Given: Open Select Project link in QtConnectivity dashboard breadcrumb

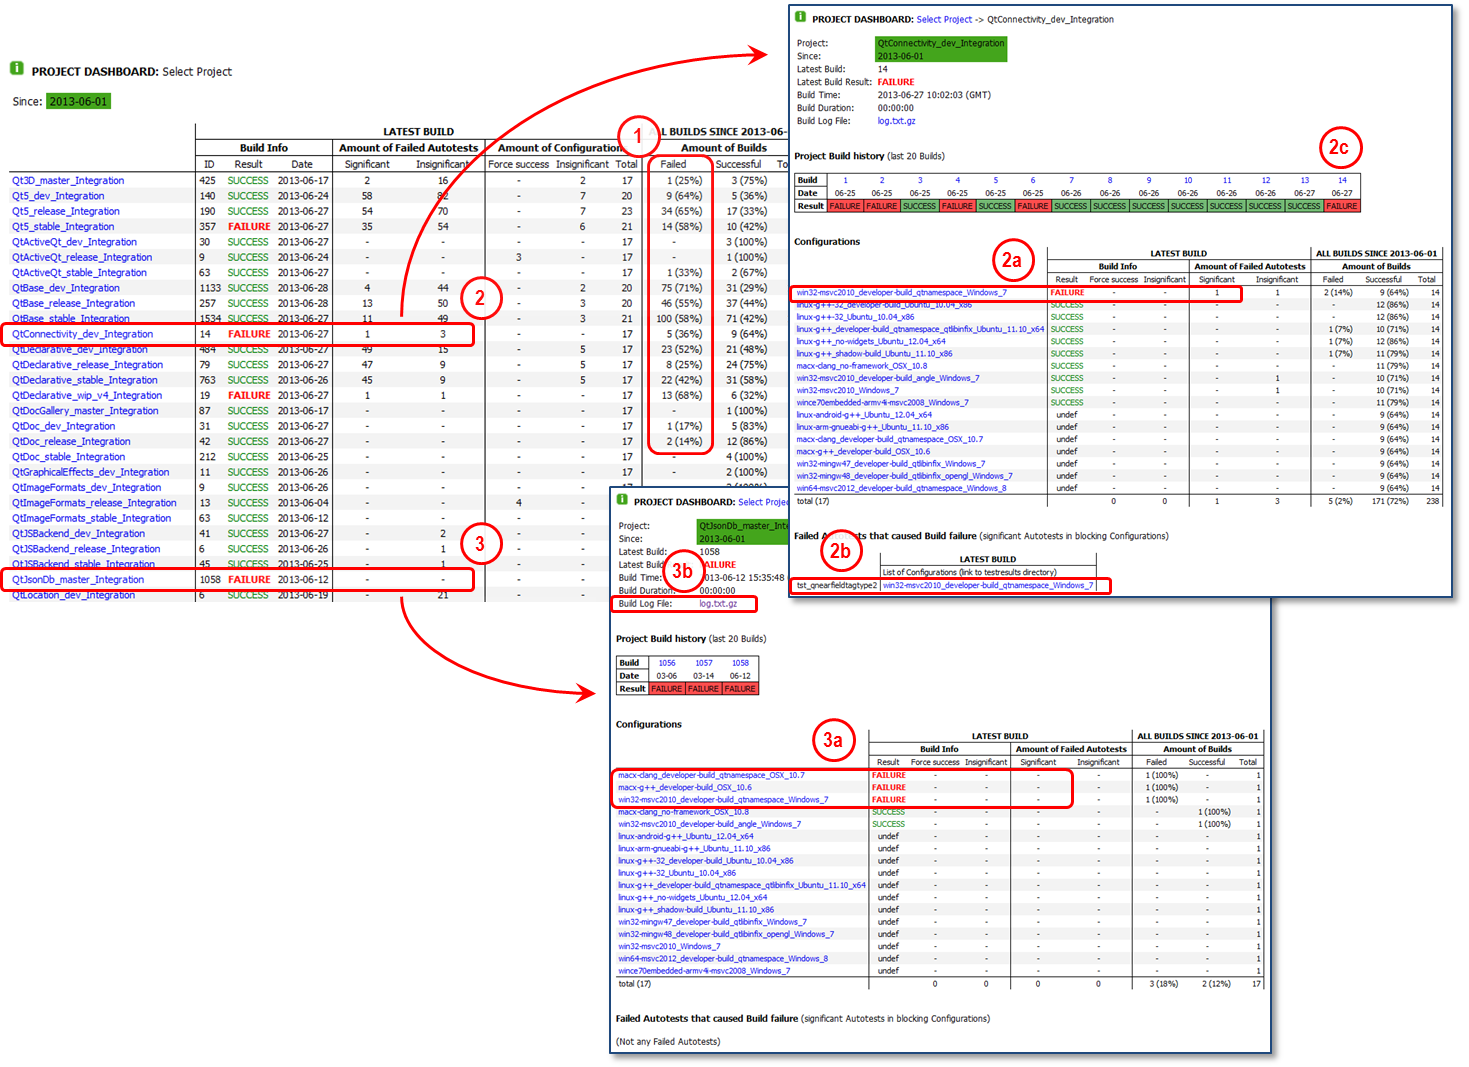Looking at the screenshot, I should tap(944, 20).
